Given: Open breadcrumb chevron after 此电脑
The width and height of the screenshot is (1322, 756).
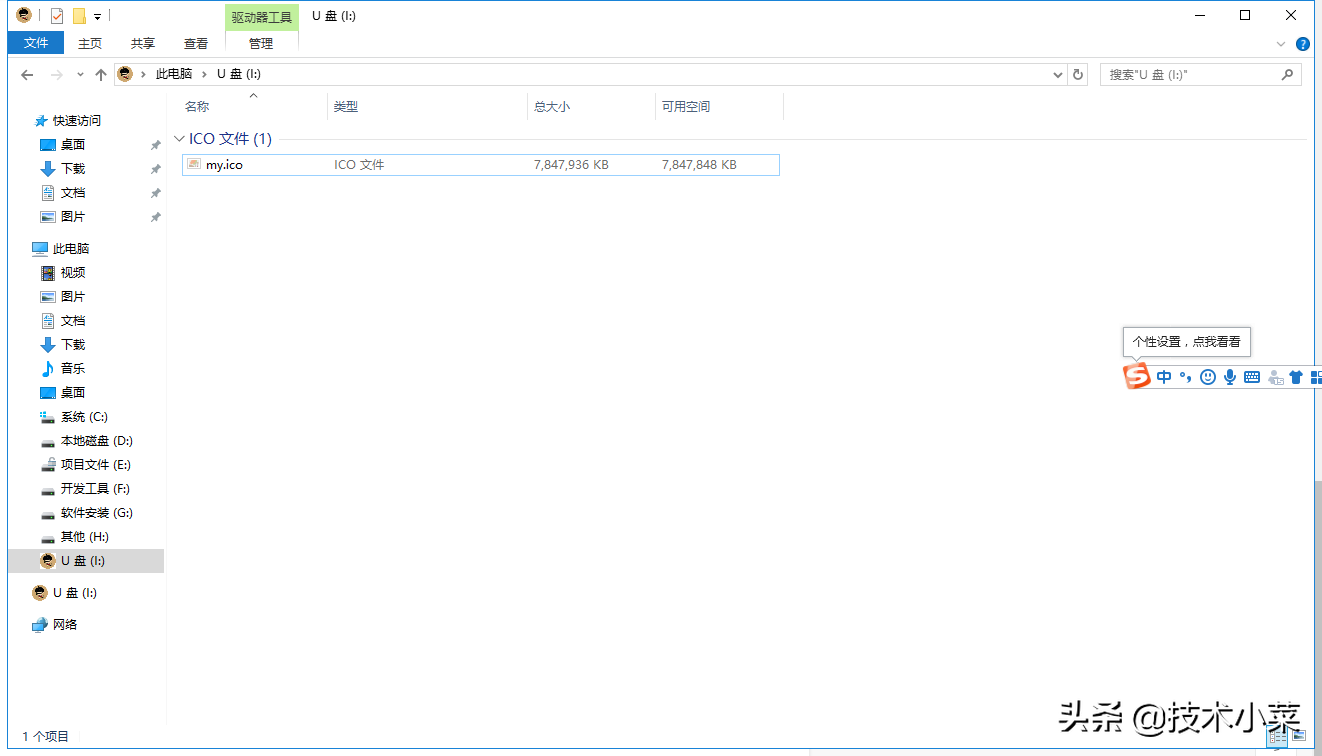Looking at the screenshot, I should 205,74.
